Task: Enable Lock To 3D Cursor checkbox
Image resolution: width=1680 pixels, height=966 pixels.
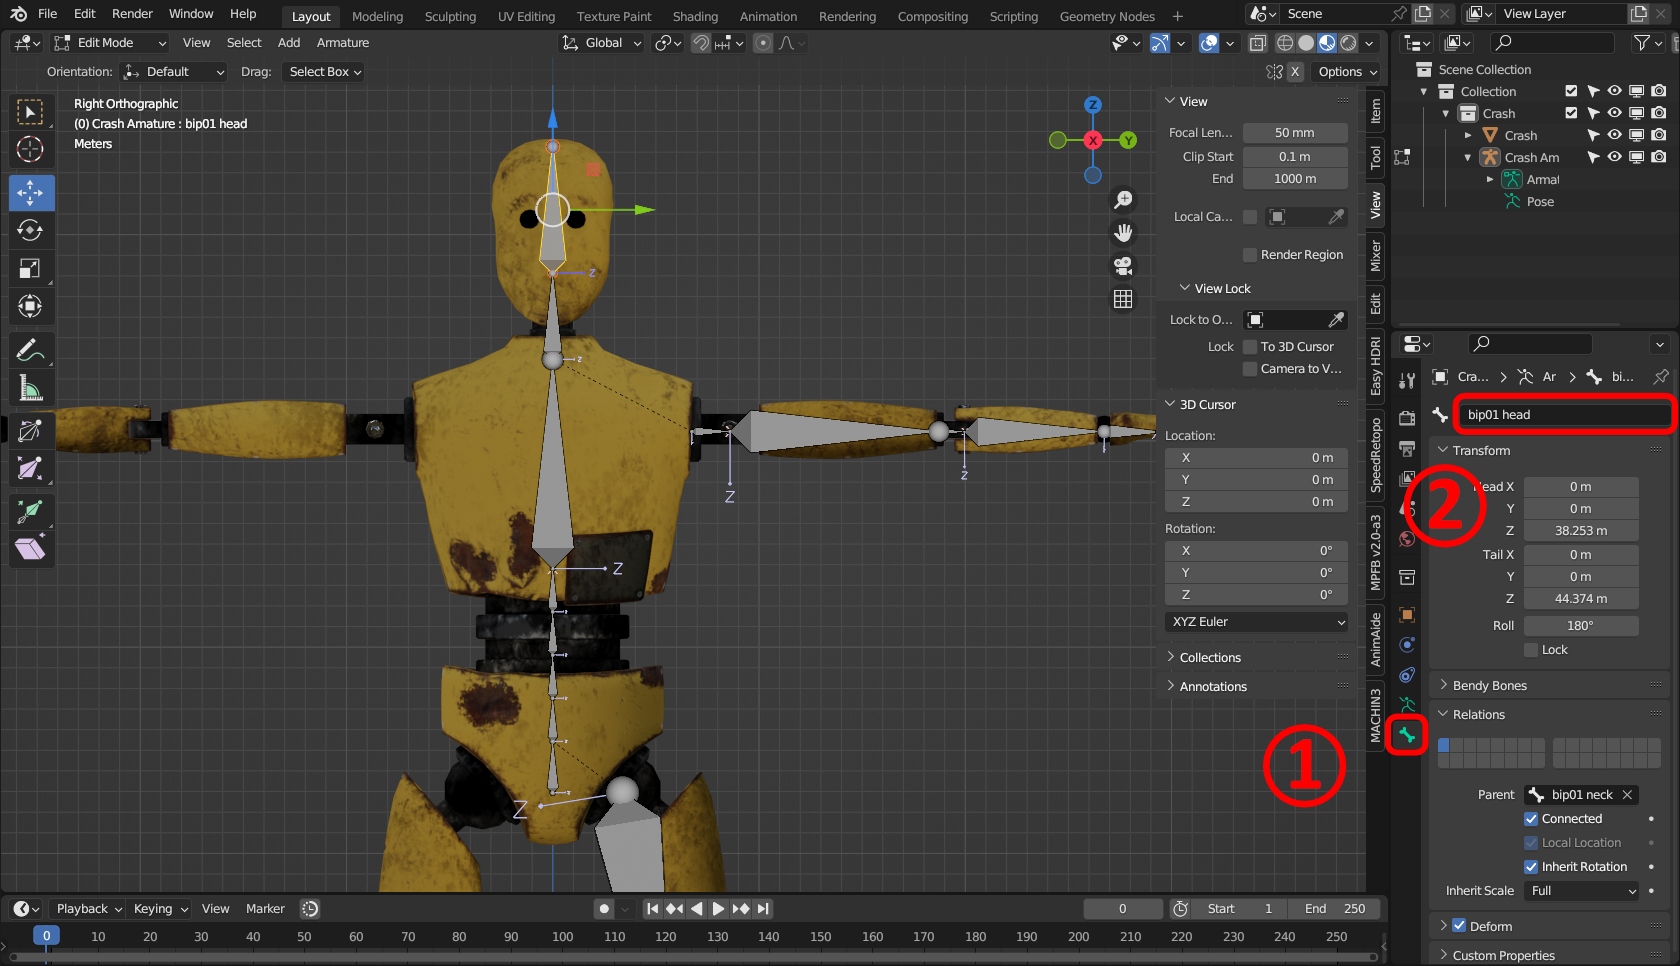Action: (1250, 347)
